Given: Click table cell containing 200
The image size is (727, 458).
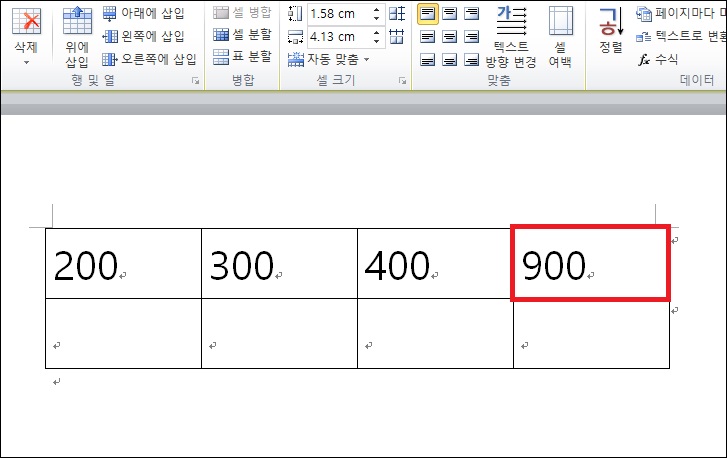Looking at the screenshot, I should point(123,263).
